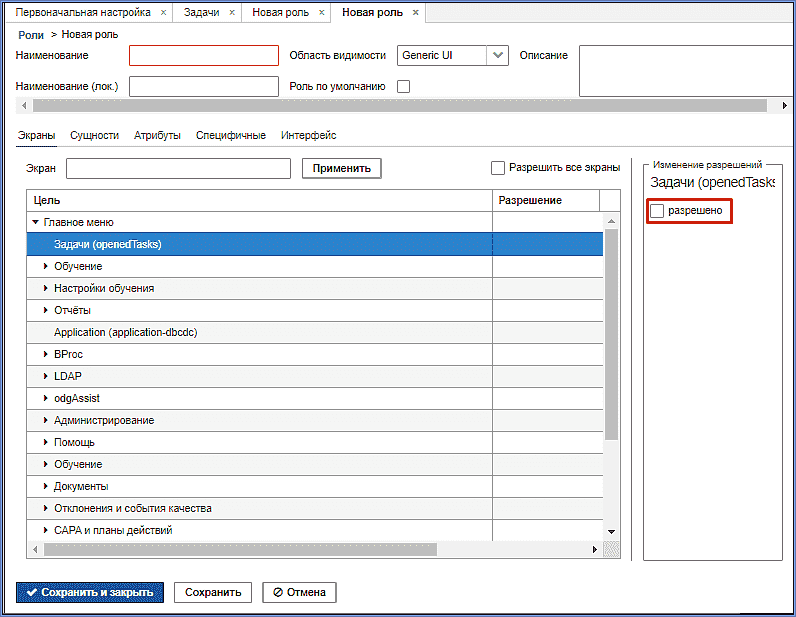Click table scroll down arrow

click(611, 532)
